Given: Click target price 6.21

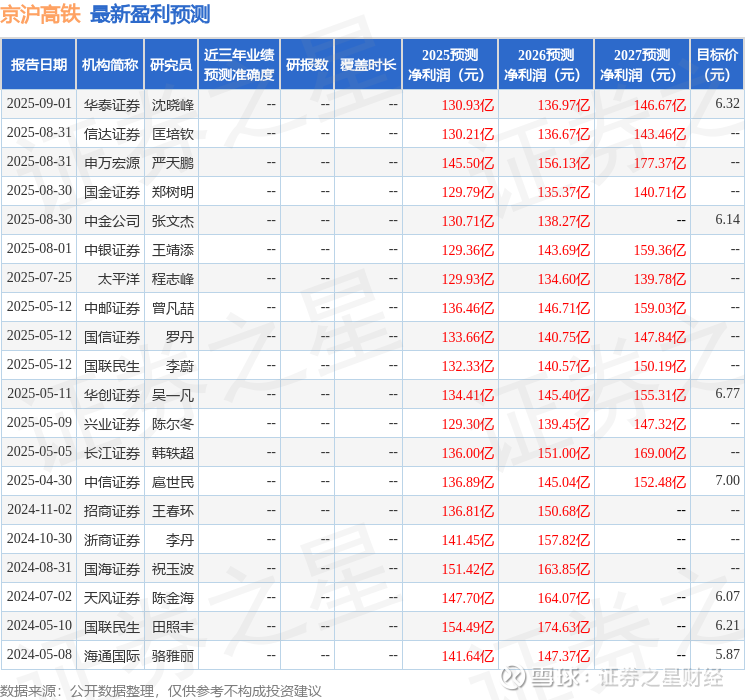Looking at the screenshot, I should pos(727,625).
